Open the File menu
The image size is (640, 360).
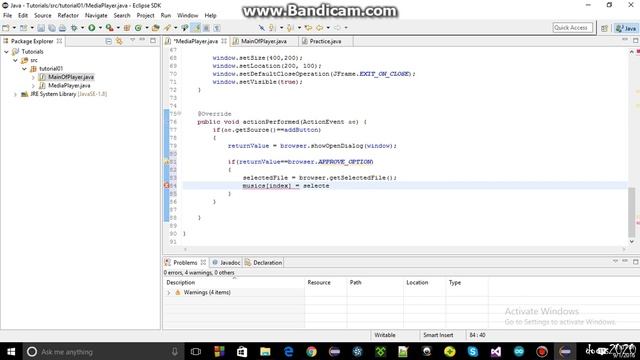point(7,16)
